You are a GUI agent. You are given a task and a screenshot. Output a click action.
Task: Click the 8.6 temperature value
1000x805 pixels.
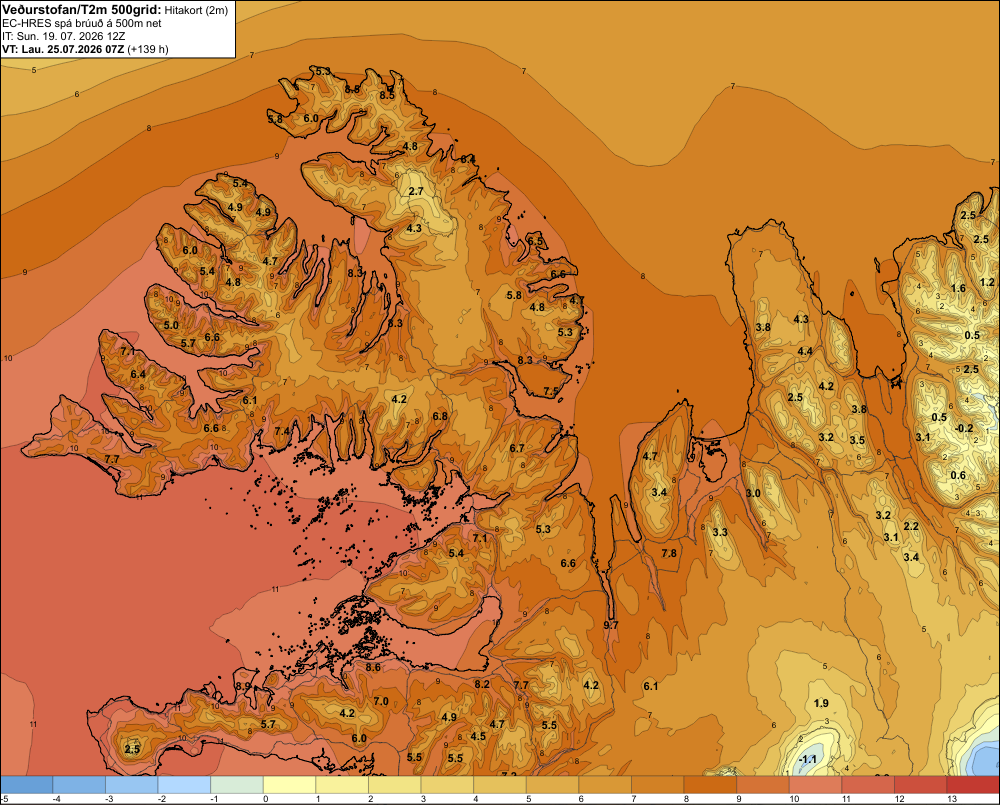coord(373,668)
